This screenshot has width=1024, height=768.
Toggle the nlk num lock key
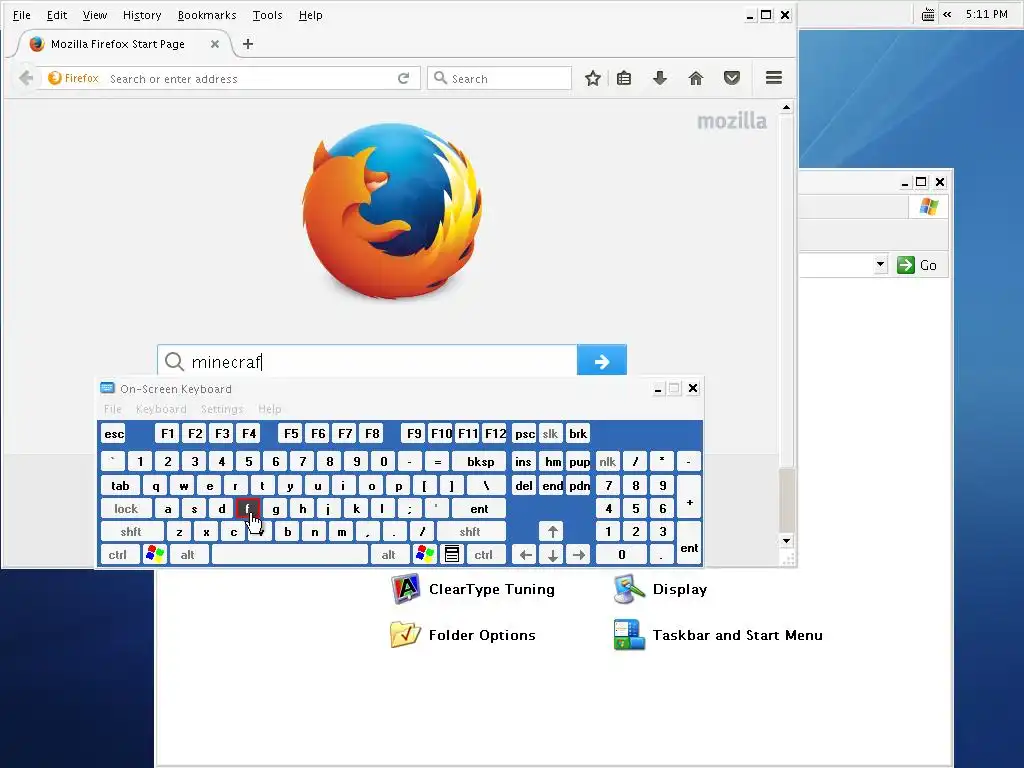pyautogui.click(x=607, y=462)
